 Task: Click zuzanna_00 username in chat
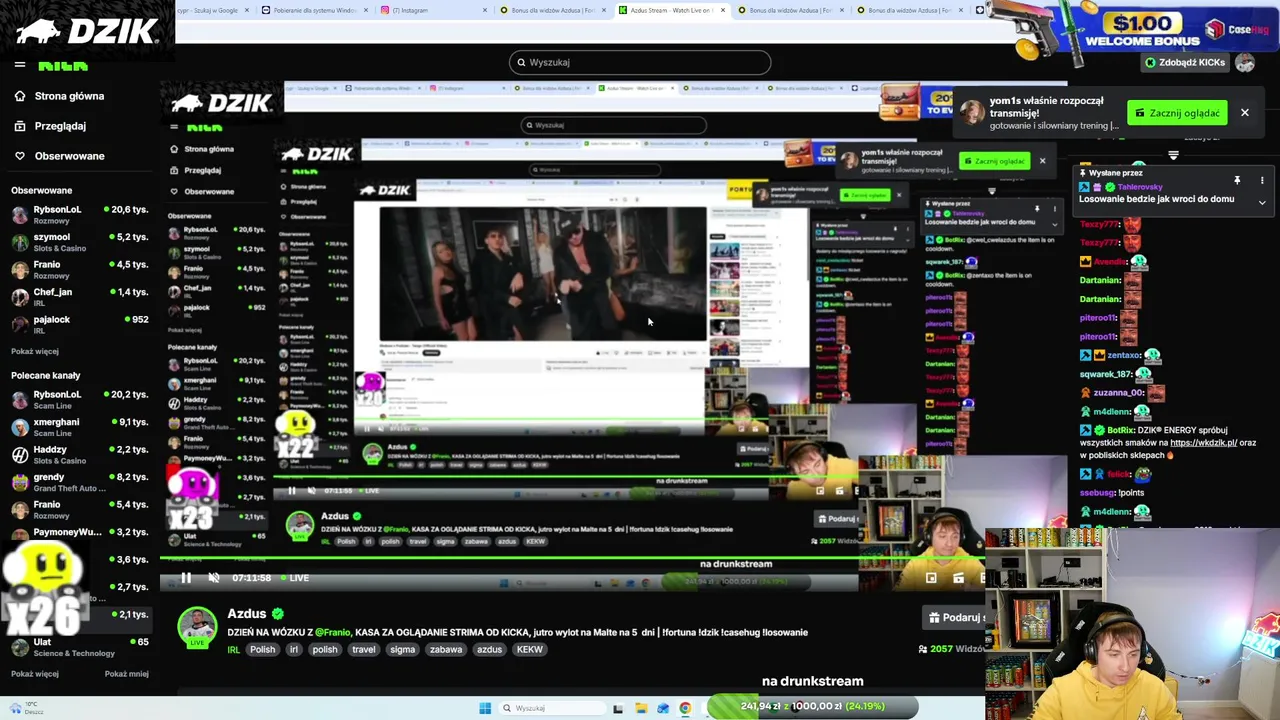coord(1118,393)
